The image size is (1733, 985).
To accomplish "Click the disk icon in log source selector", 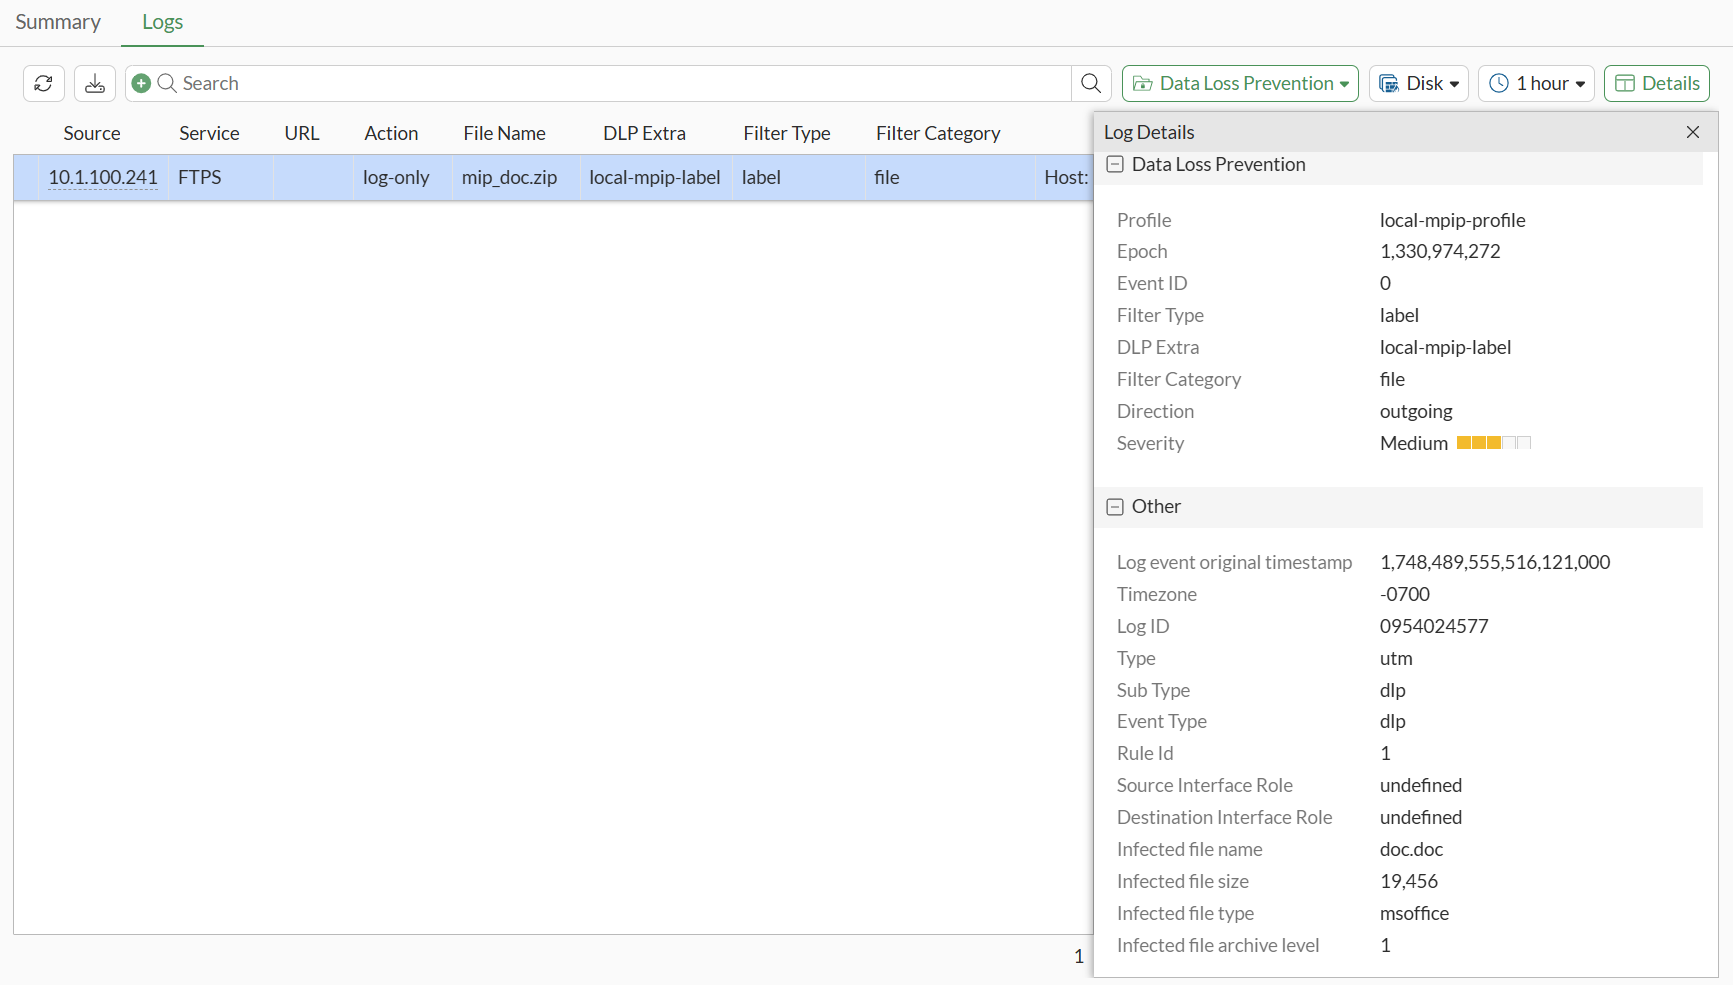I will coord(1389,84).
